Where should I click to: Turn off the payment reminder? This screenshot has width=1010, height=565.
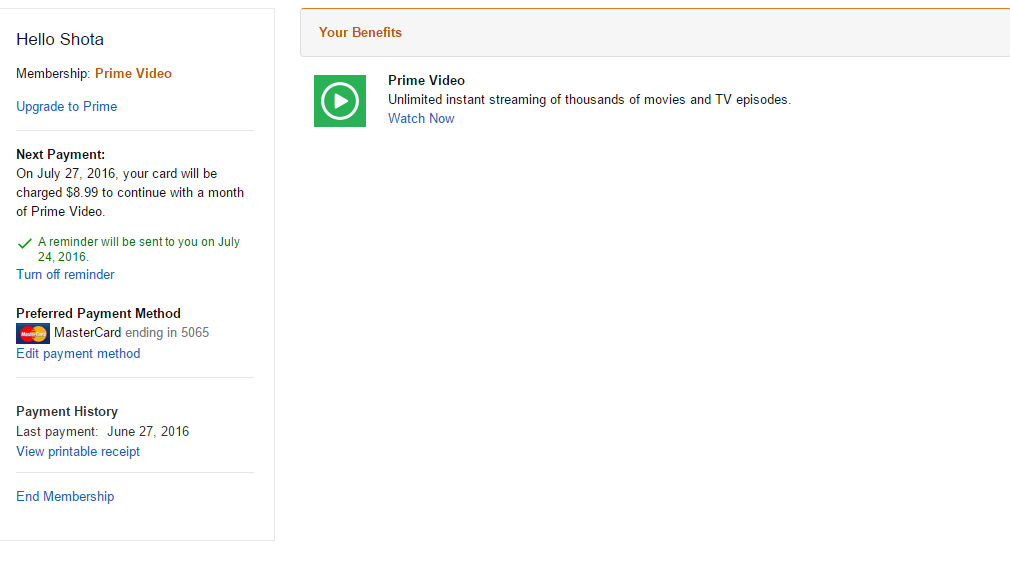(65, 274)
